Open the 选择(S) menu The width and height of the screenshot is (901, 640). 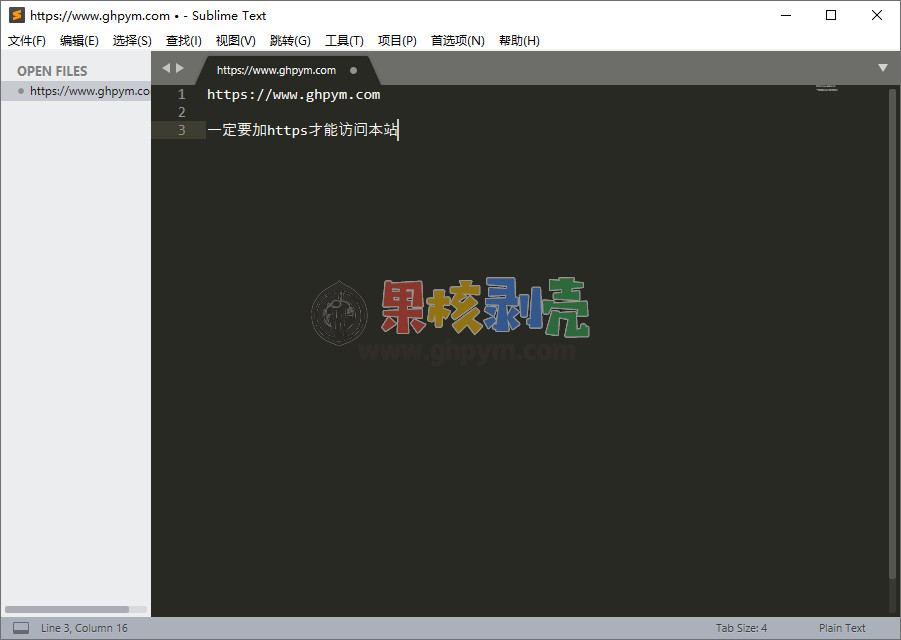(x=132, y=41)
